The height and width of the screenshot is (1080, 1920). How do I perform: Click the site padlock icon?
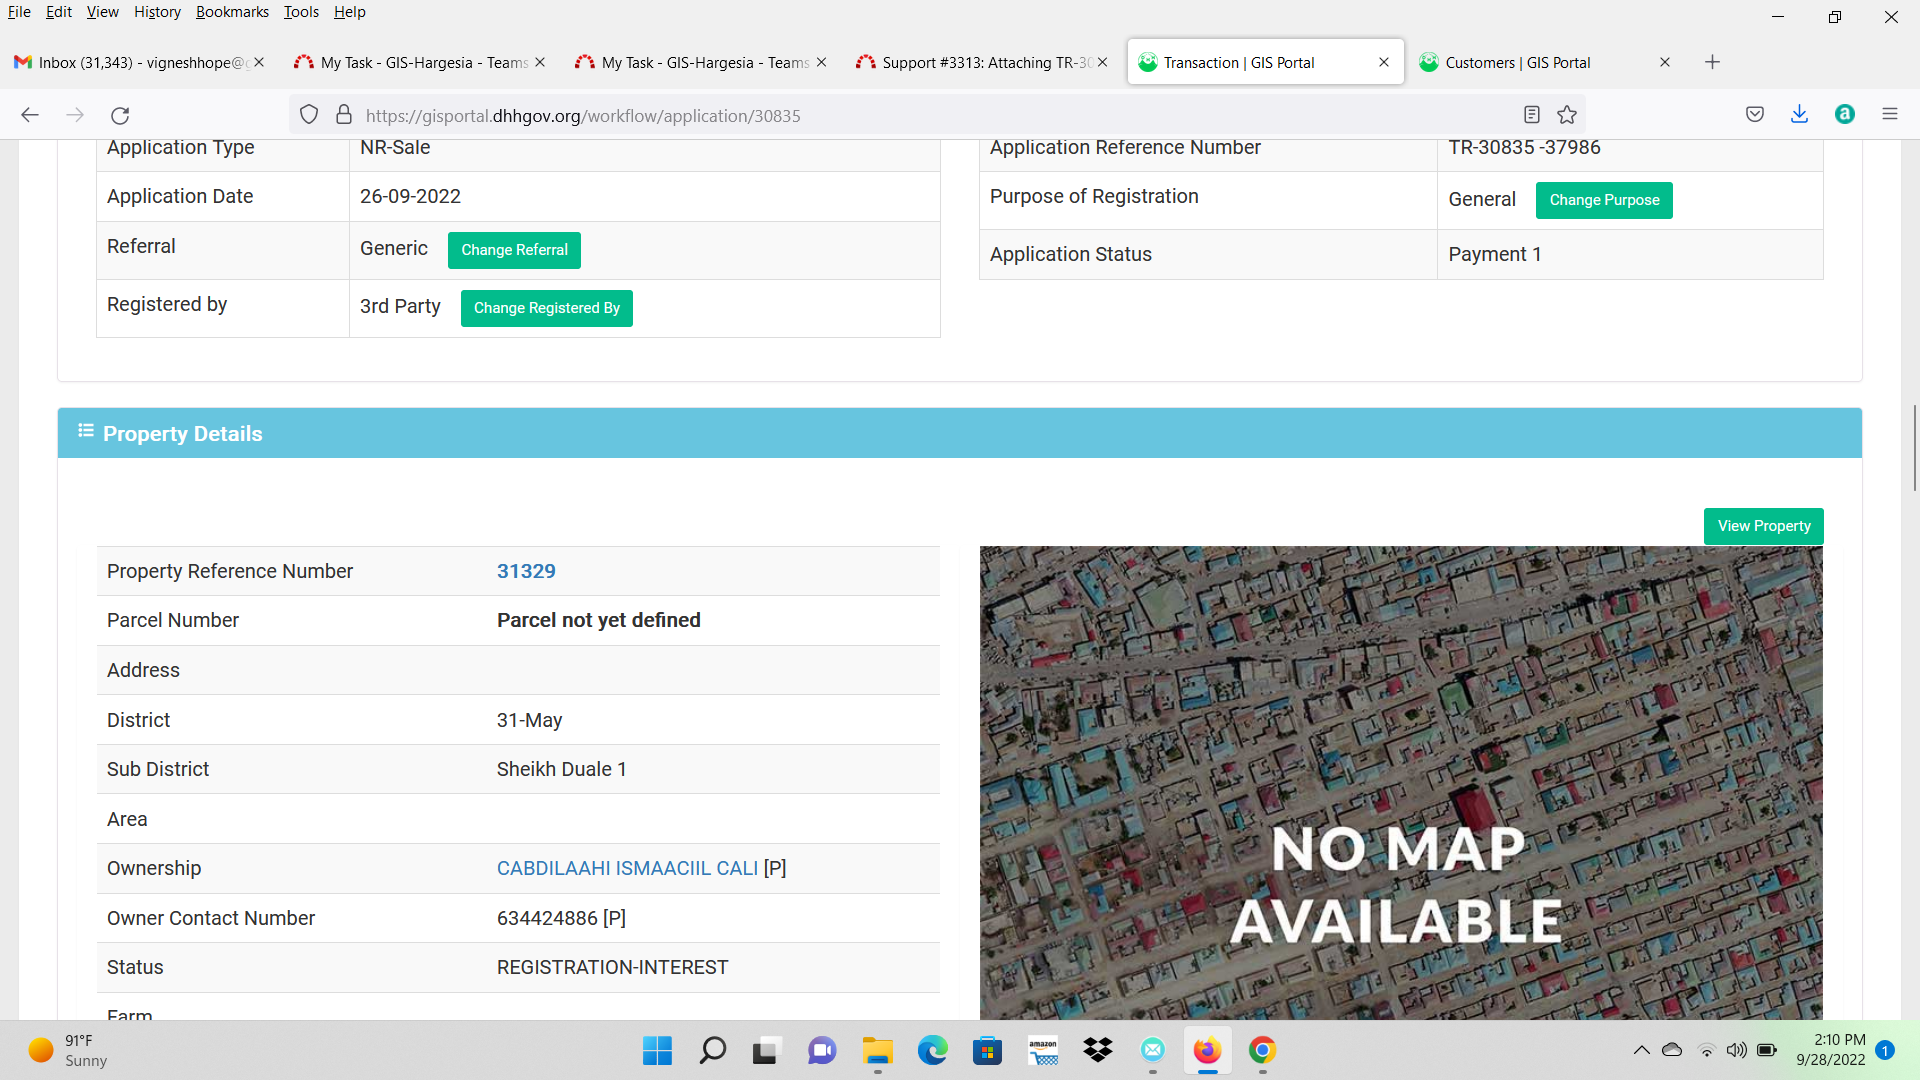click(x=344, y=115)
